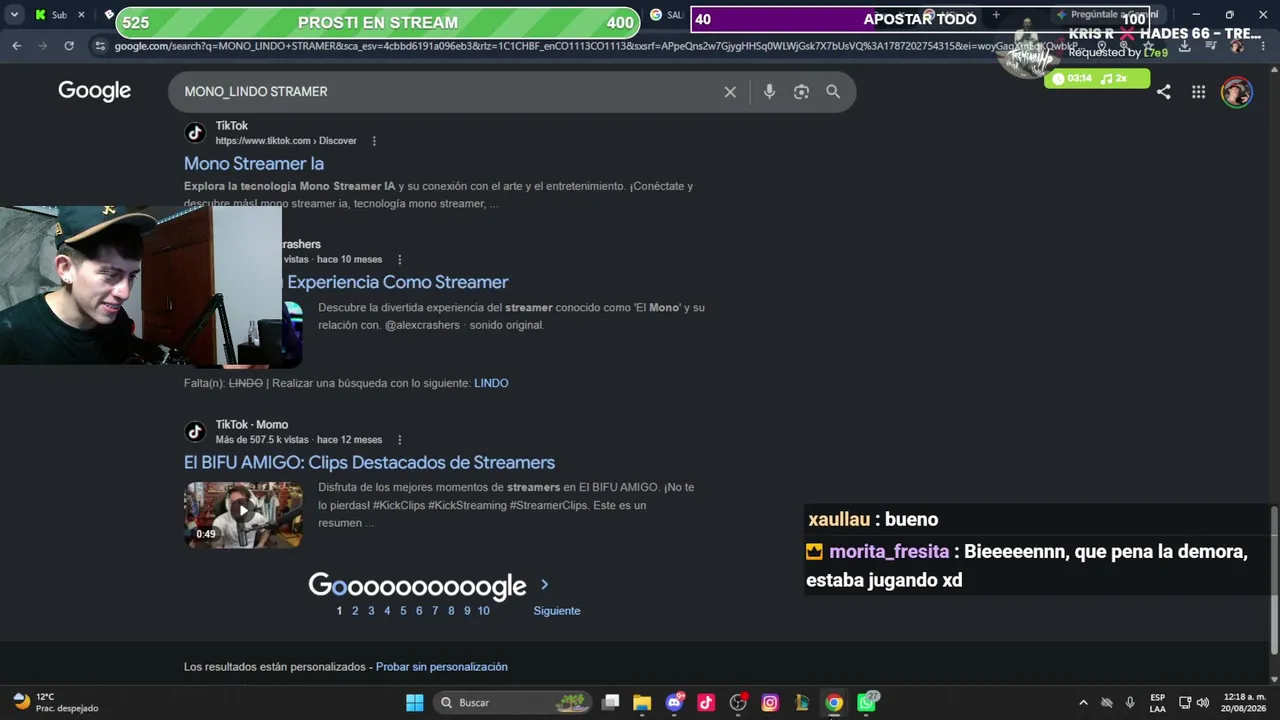1280x720 pixels.
Task: Open more options for tiktok.com Discover result
Action: click(x=375, y=141)
